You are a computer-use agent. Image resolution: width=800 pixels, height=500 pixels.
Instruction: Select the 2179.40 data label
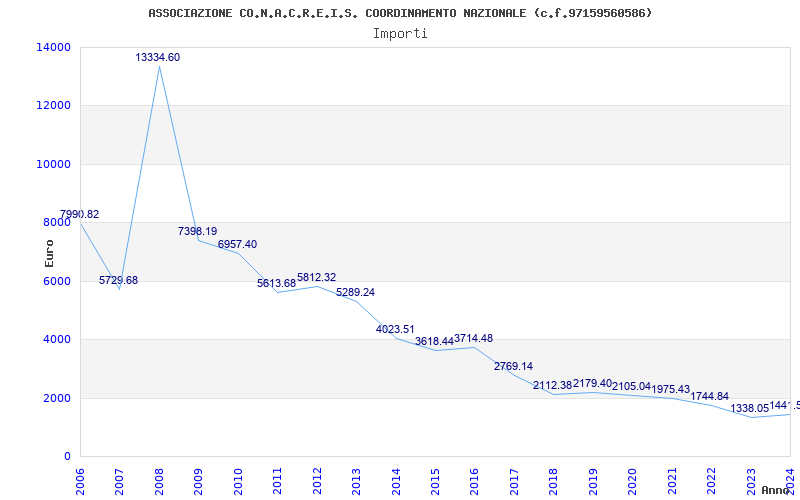592,383
